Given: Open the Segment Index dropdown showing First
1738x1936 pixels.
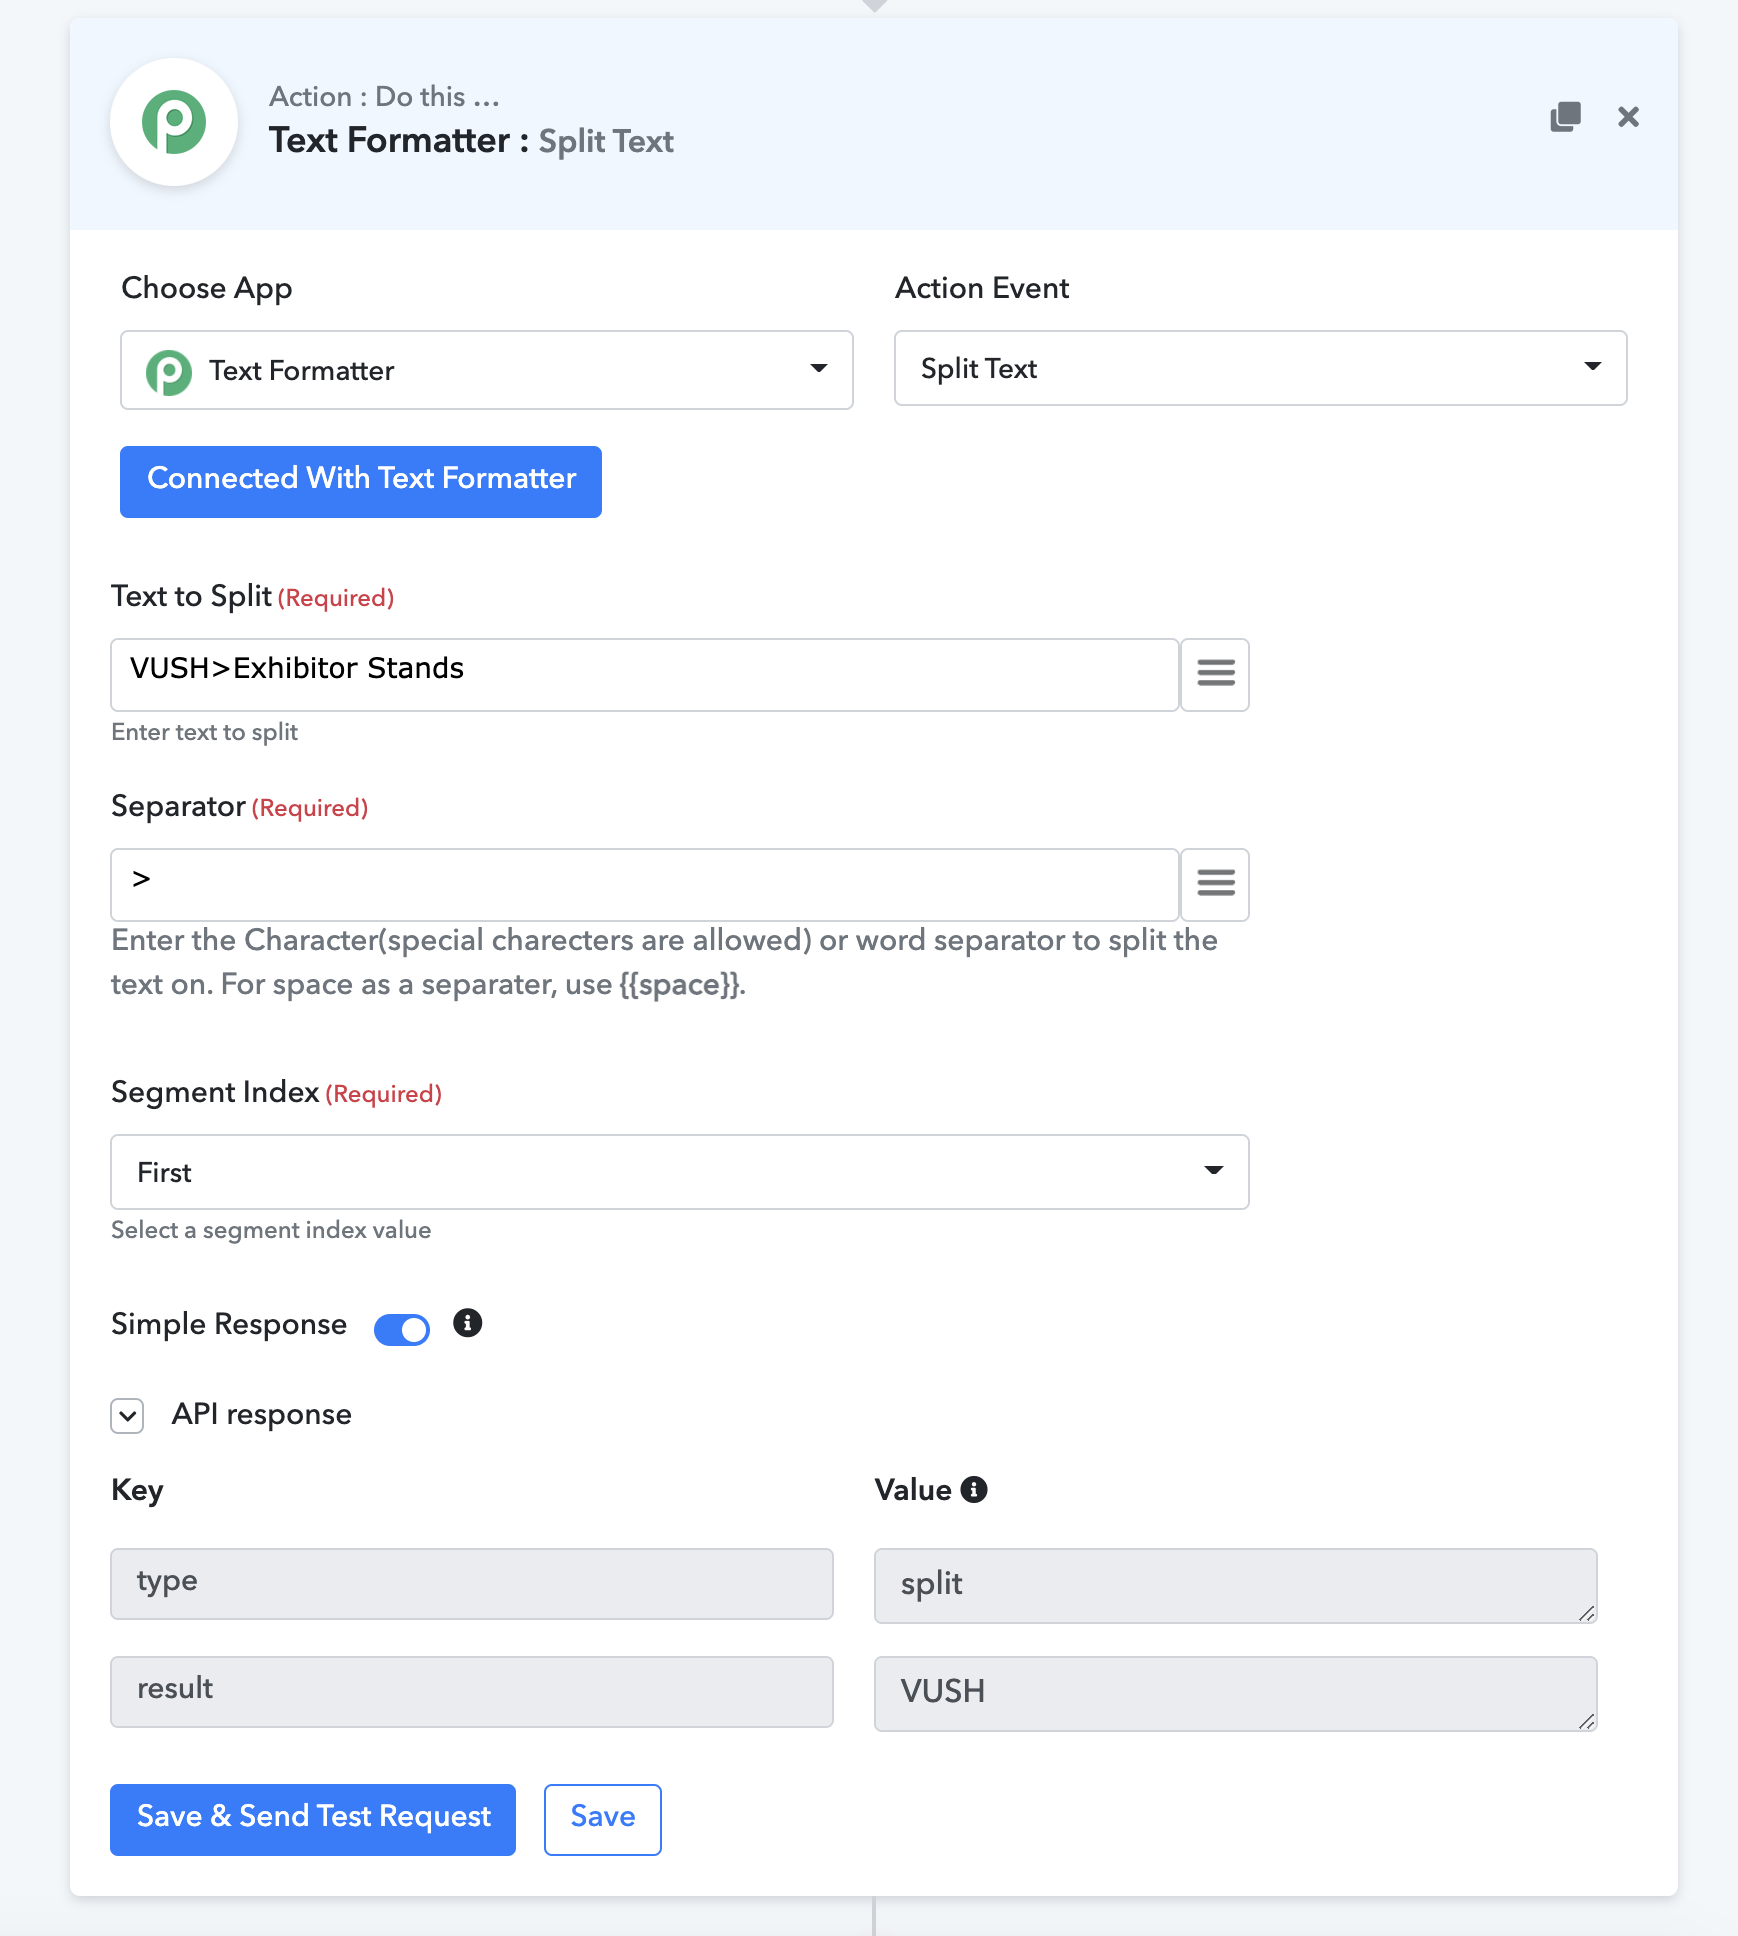Looking at the screenshot, I should pos(680,1172).
